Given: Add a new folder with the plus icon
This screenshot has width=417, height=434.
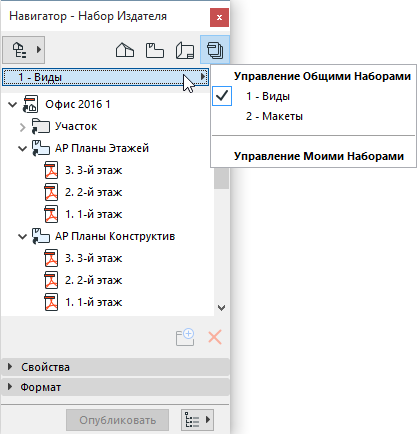Looking at the screenshot, I should [185, 337].
